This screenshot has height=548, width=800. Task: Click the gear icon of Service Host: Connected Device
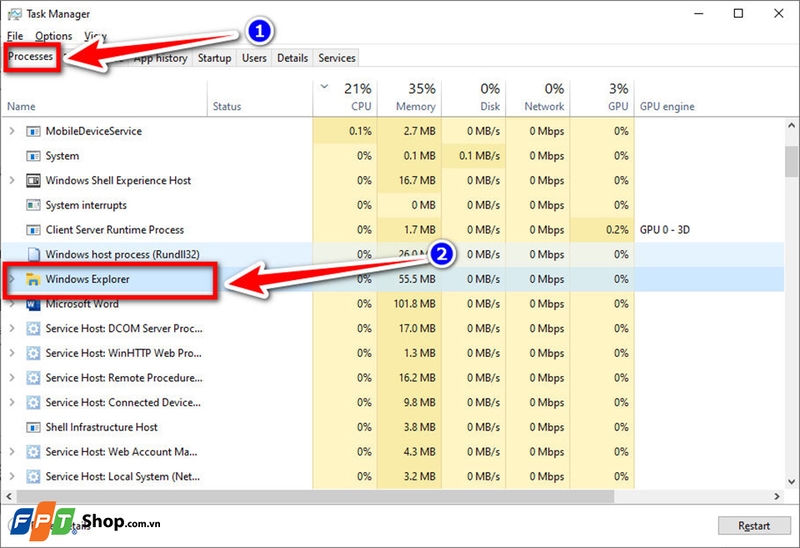(33, 403)
